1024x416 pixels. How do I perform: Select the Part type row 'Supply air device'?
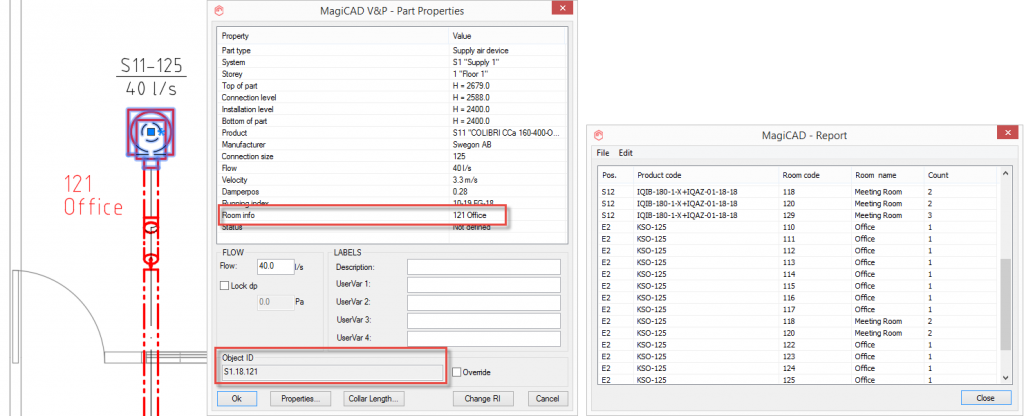click(x=392, y=50)
